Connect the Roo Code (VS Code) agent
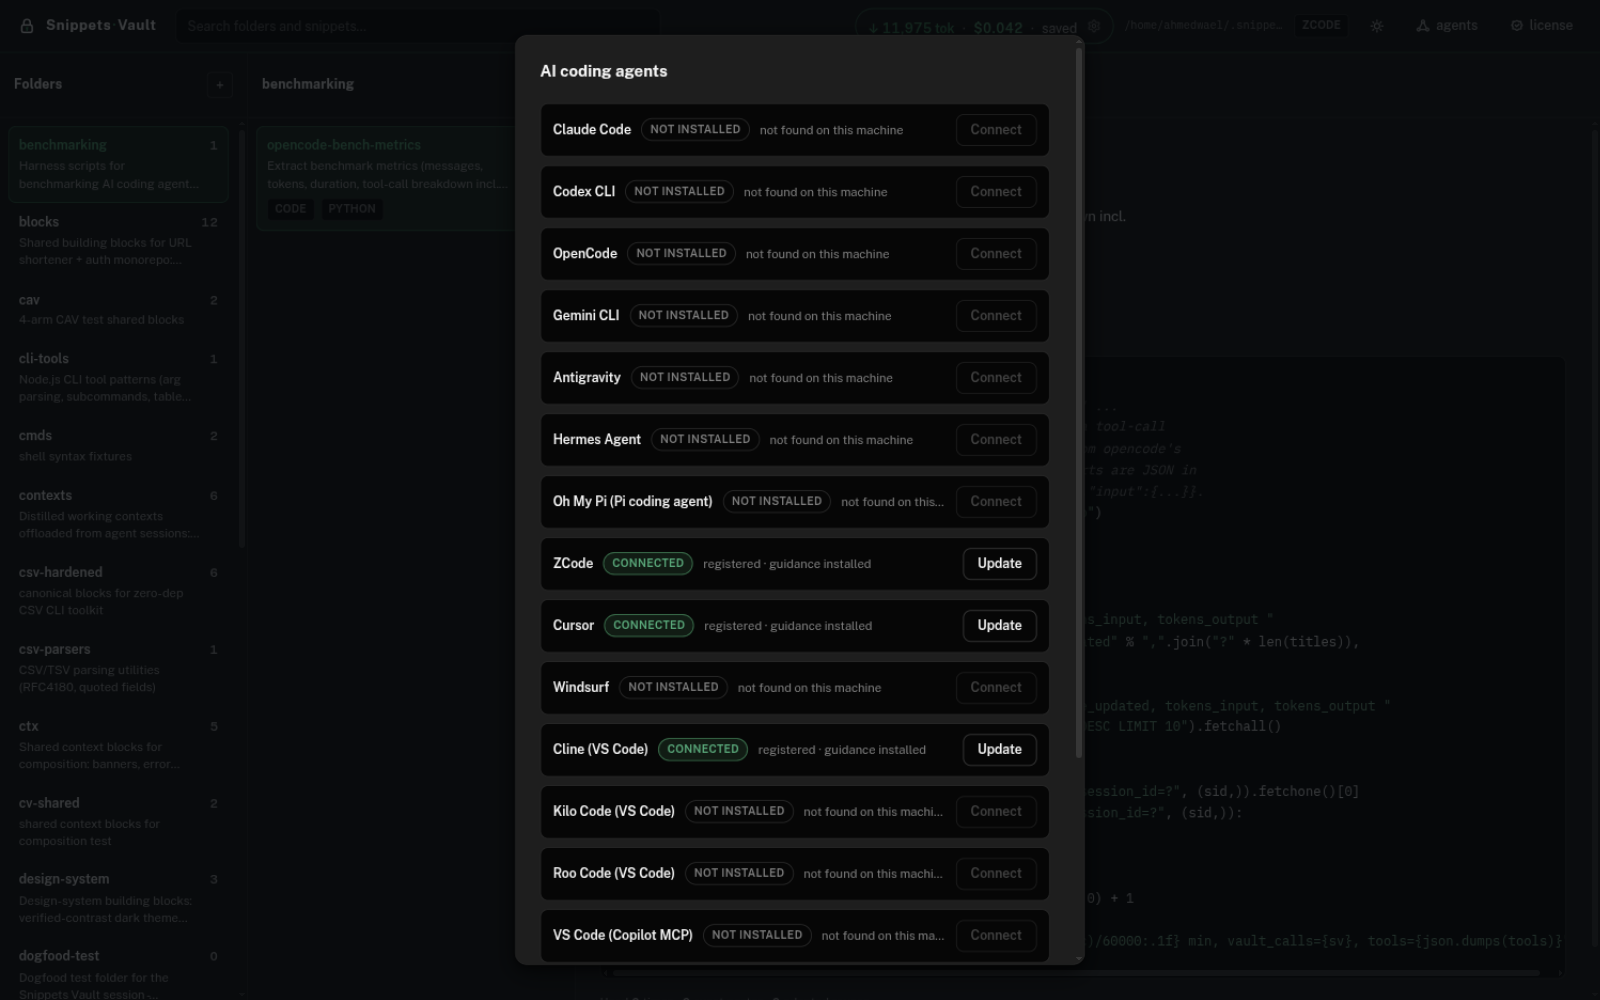 point(996,874)
